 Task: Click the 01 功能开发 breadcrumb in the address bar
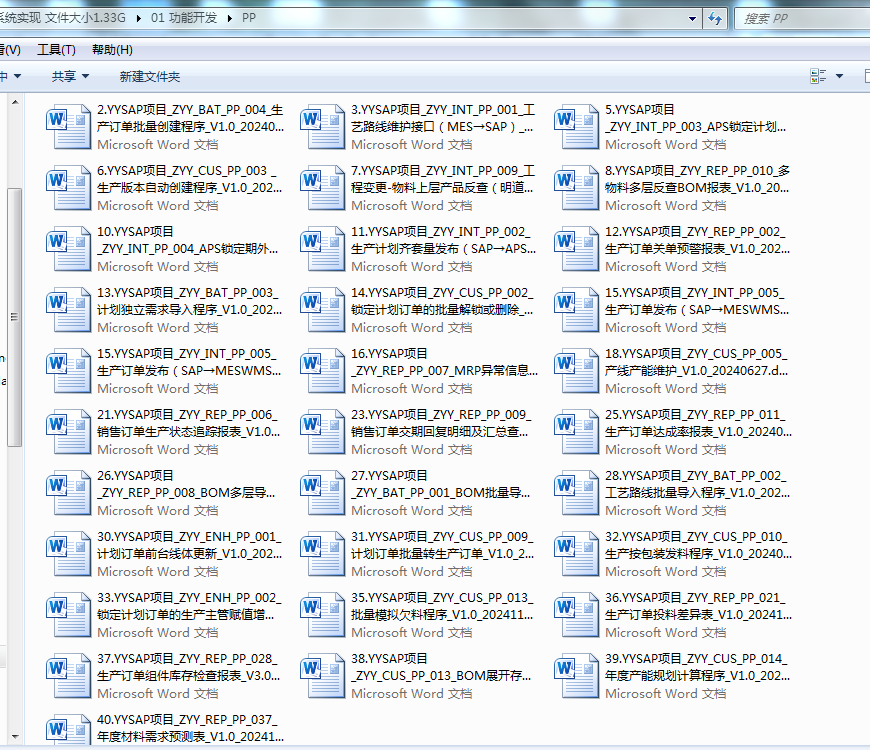[x=183, y=19]
